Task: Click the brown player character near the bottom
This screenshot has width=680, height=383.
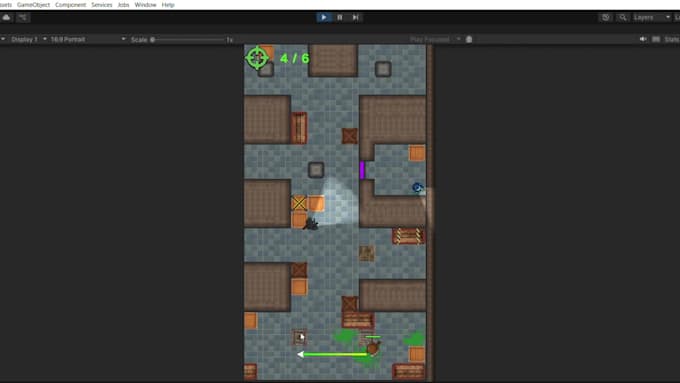Action: [x=373, y=347]
